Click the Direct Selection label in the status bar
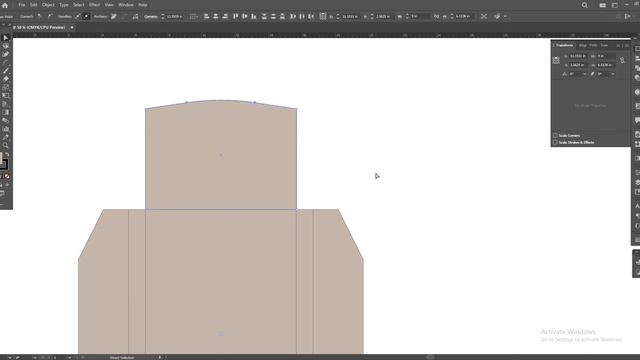The image size is (640, 360). [x=122, y=358]
